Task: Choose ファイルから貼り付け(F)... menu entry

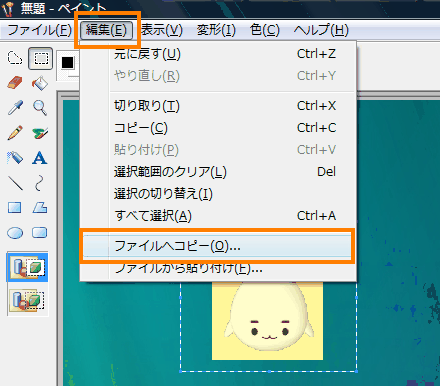Action: (218, 268)
